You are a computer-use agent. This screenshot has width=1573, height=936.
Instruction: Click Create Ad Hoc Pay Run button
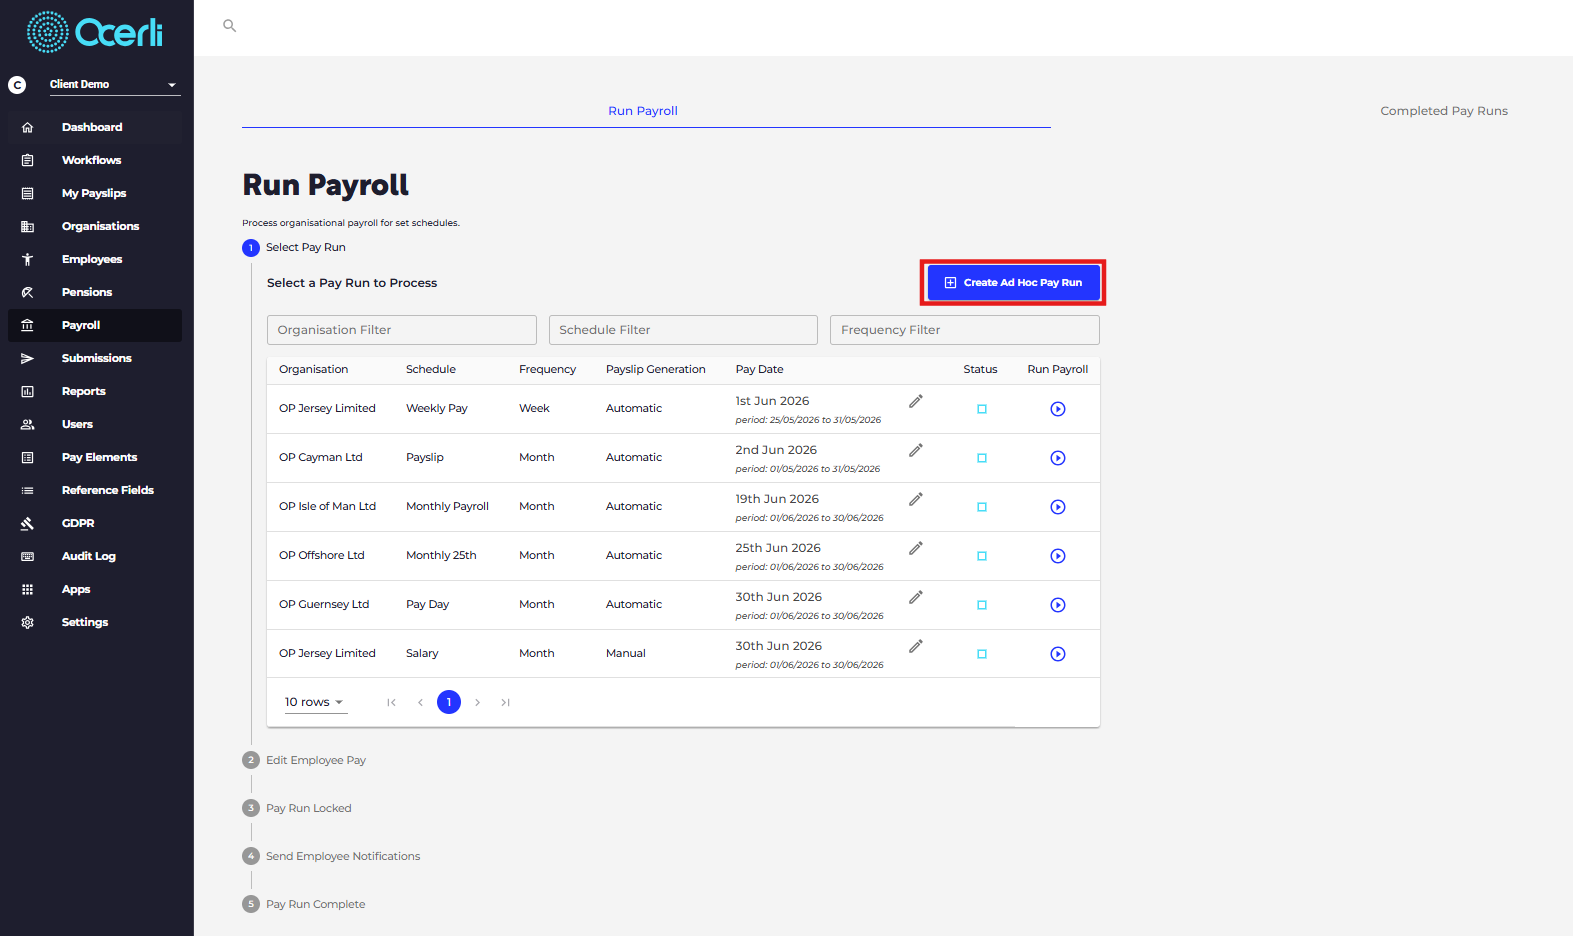tap(1013, 283)
